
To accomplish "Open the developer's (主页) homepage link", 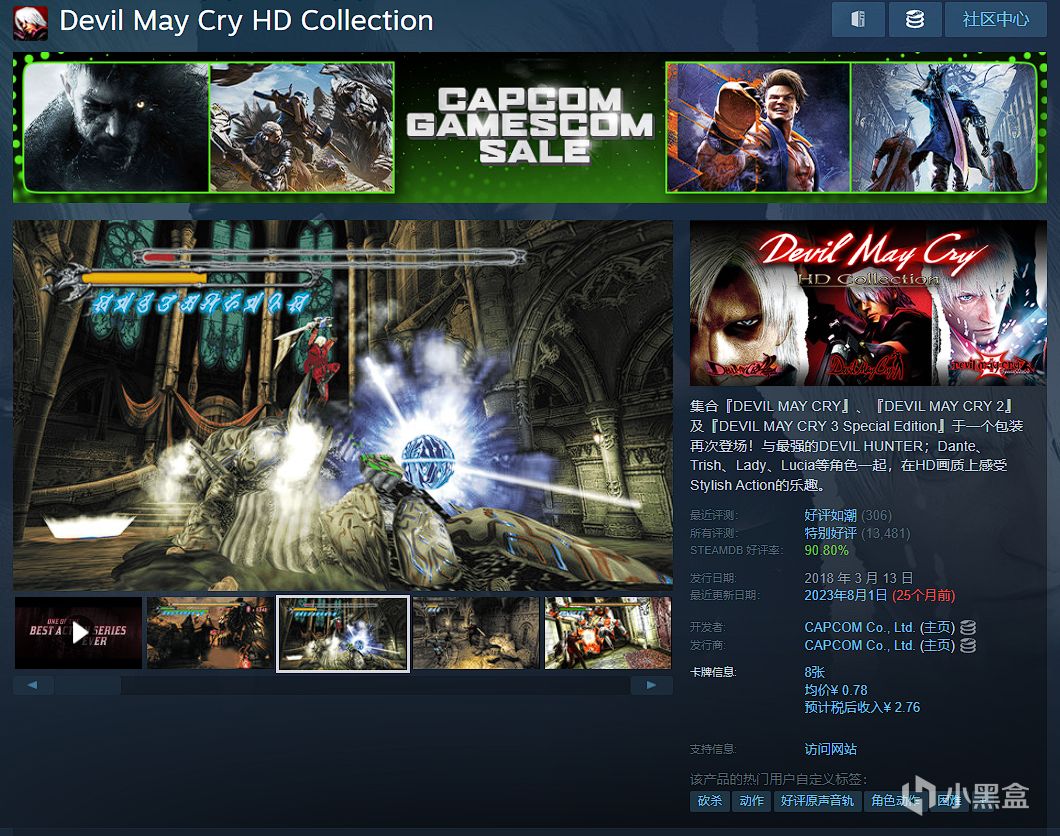I will pyautogui.click(x=937, y=627).
